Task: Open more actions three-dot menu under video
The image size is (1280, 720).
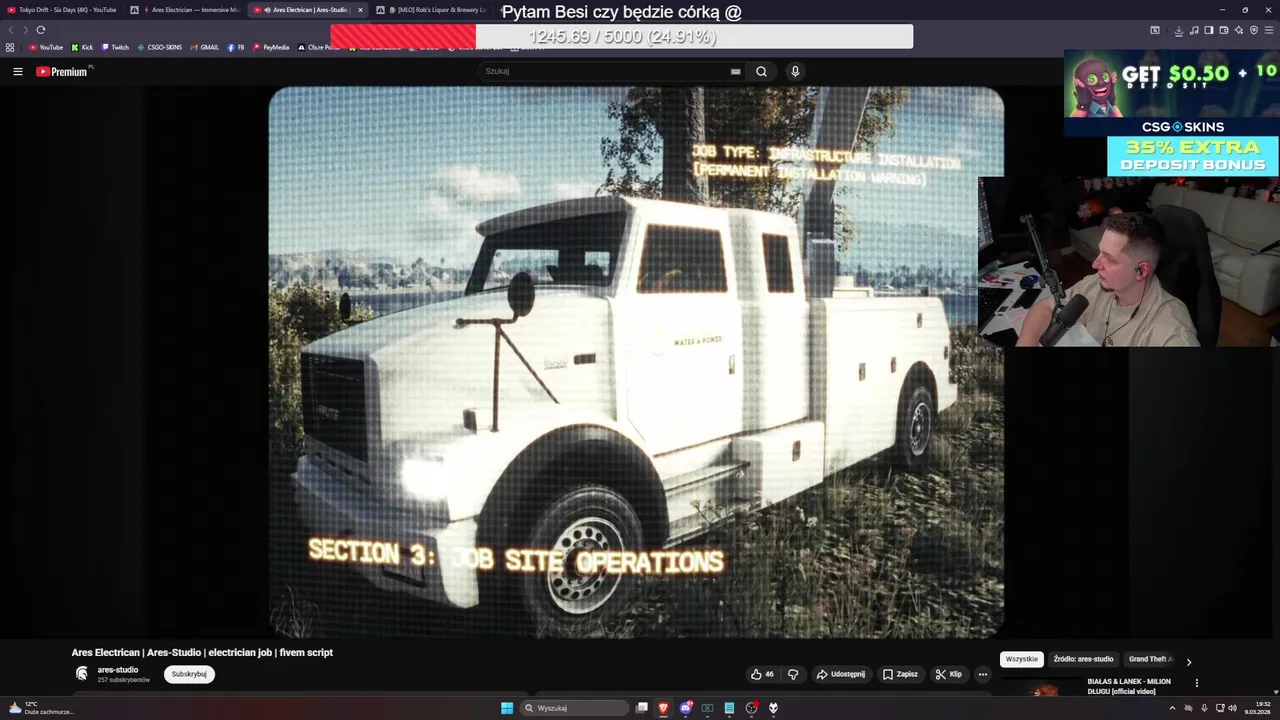Action: pyautogui.click(x=982, y=674)
